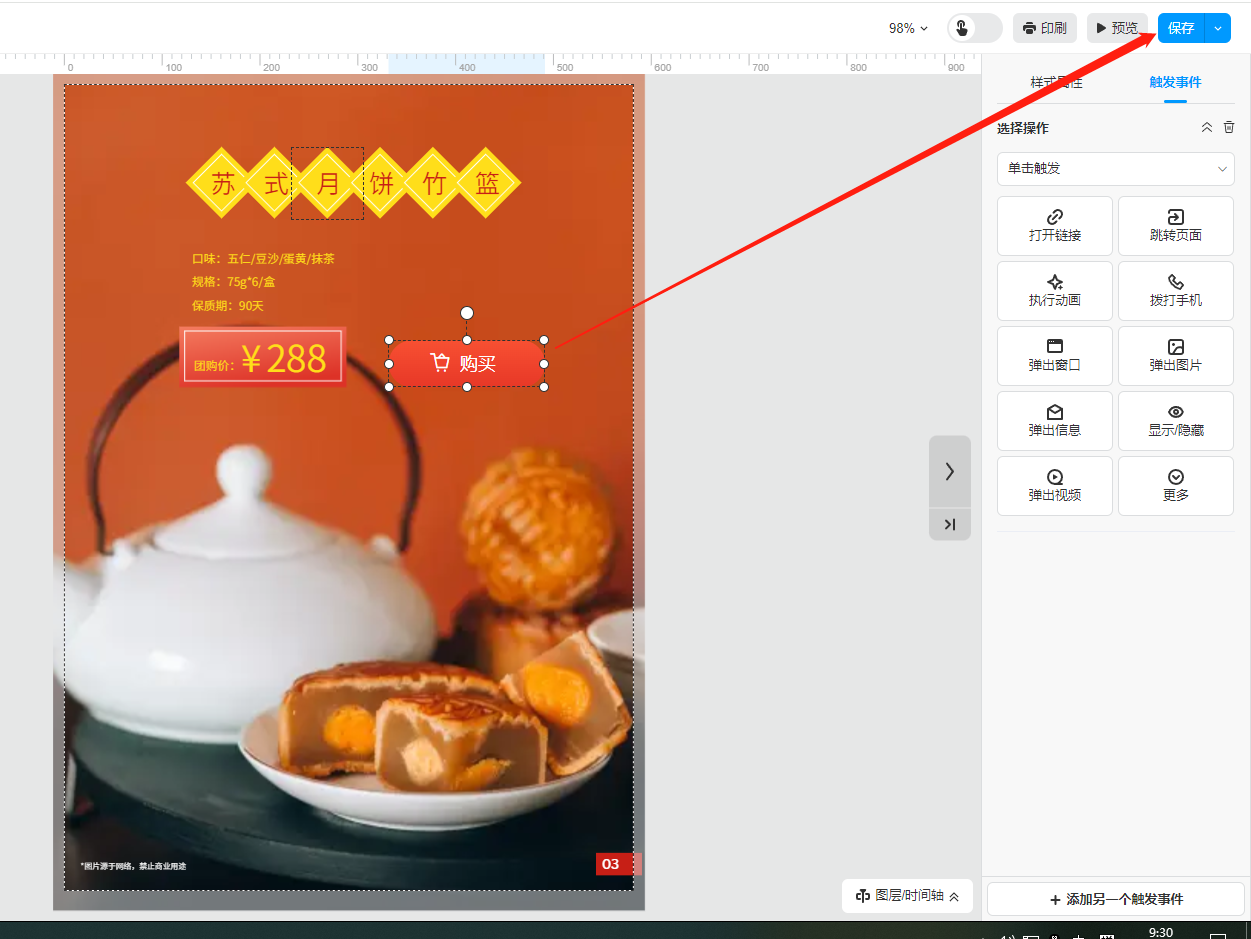The height and width of the screenshot is (939, 1251).
Task: Click the 打开链接 (open link) icon
Action: point(1054,217)
